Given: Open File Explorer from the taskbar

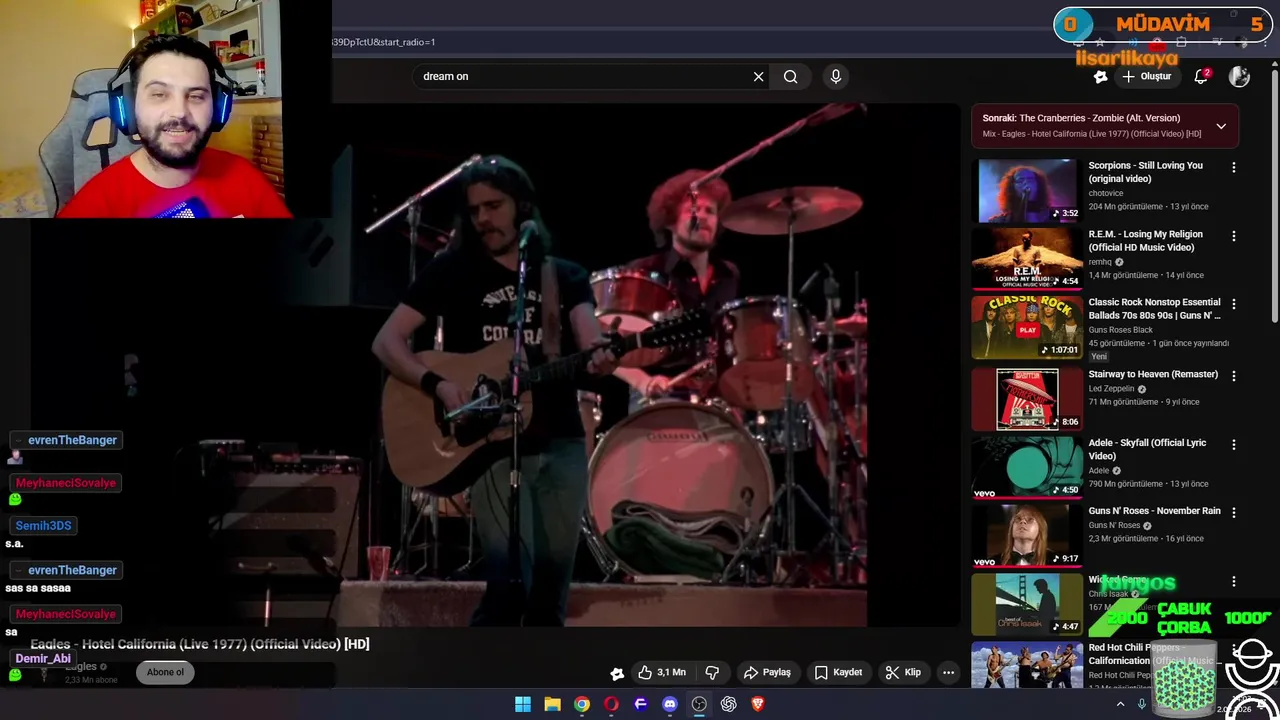Looking at the screenshot, I should pyautogui.click(x=552, y=704).
